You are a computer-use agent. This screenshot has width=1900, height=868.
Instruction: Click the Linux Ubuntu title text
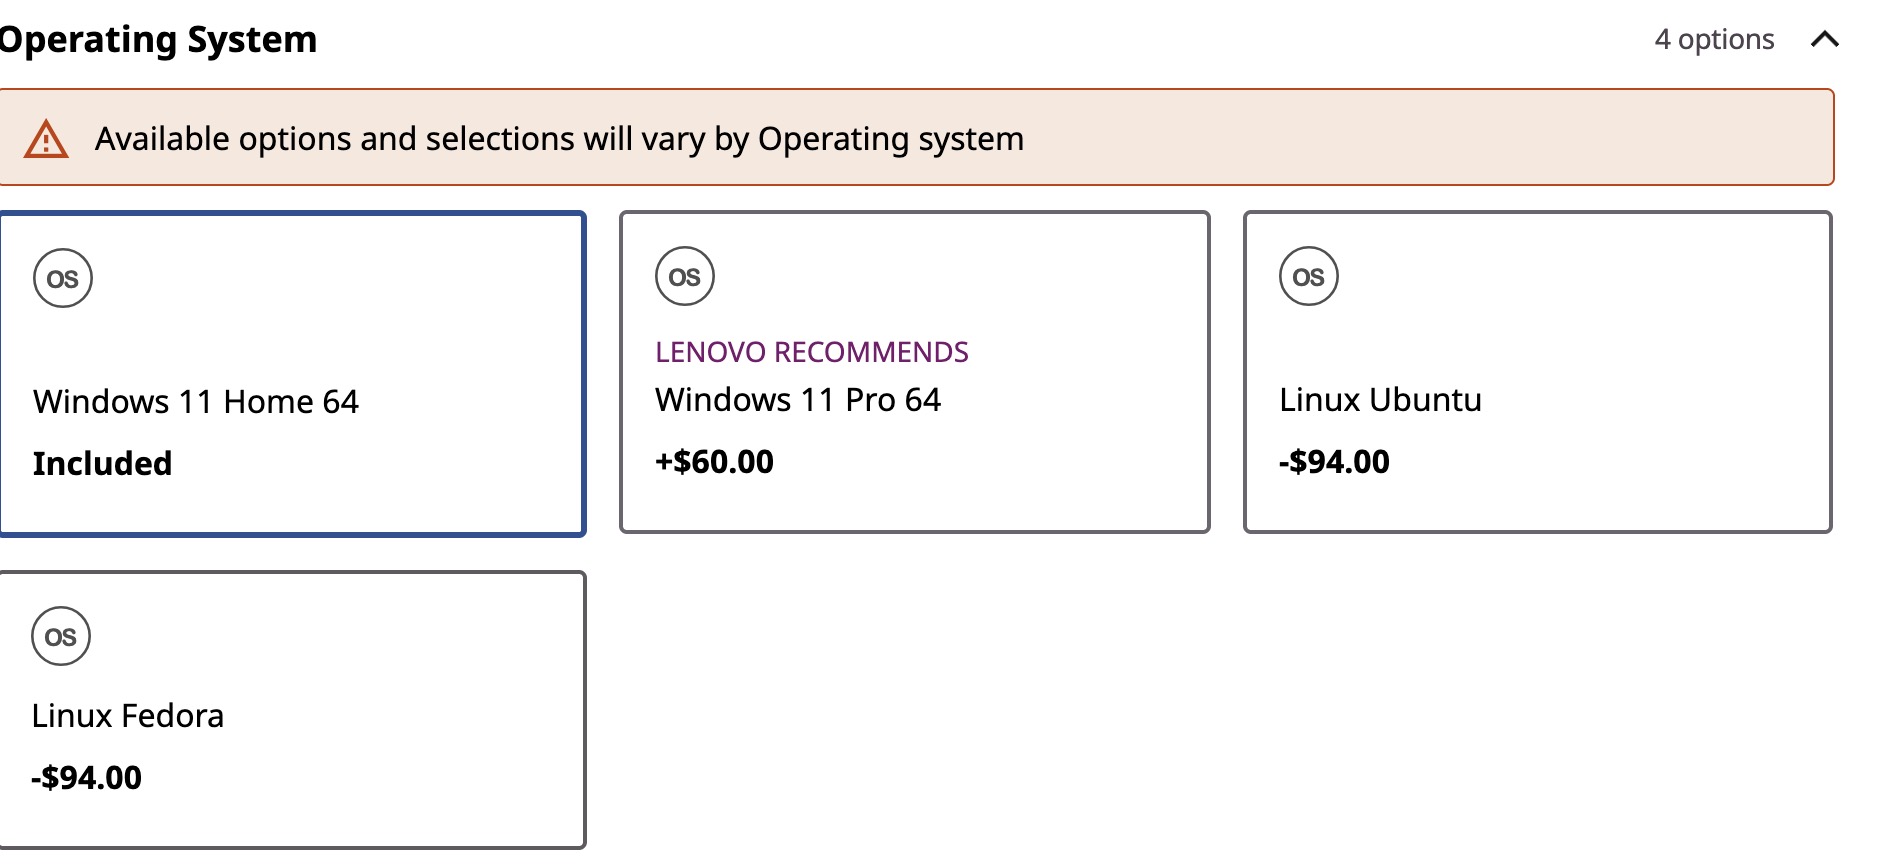click(x=1380, y=400)
